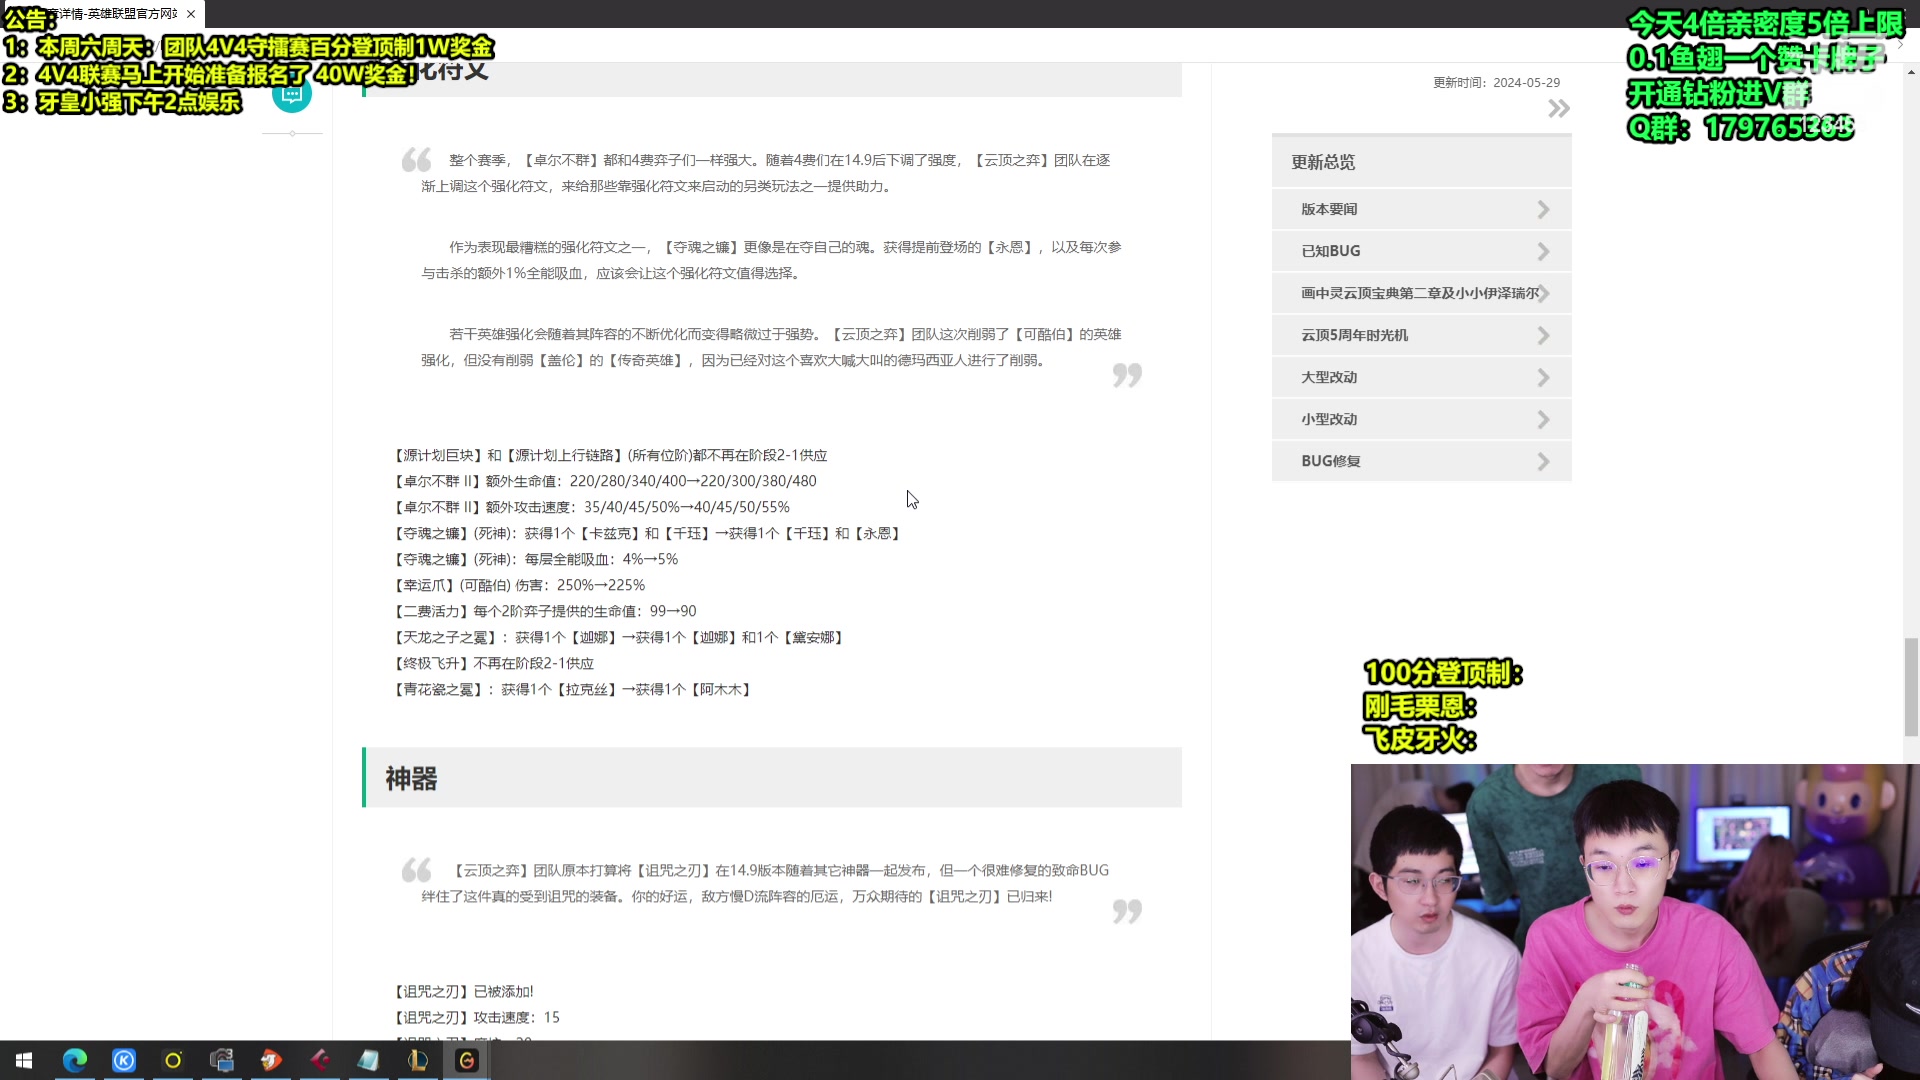Open the yellow circle taskbar app

[x=173, y=1060]
